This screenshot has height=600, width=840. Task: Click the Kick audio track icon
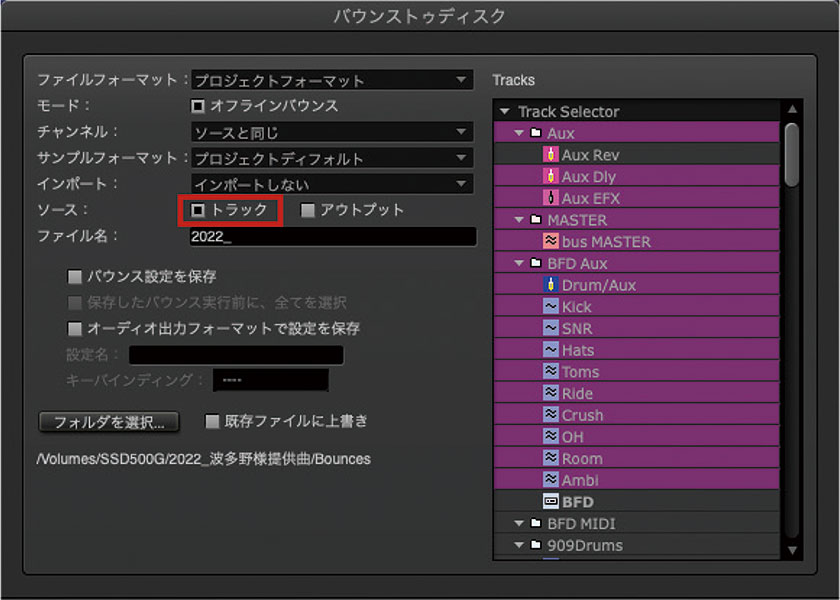551,306
